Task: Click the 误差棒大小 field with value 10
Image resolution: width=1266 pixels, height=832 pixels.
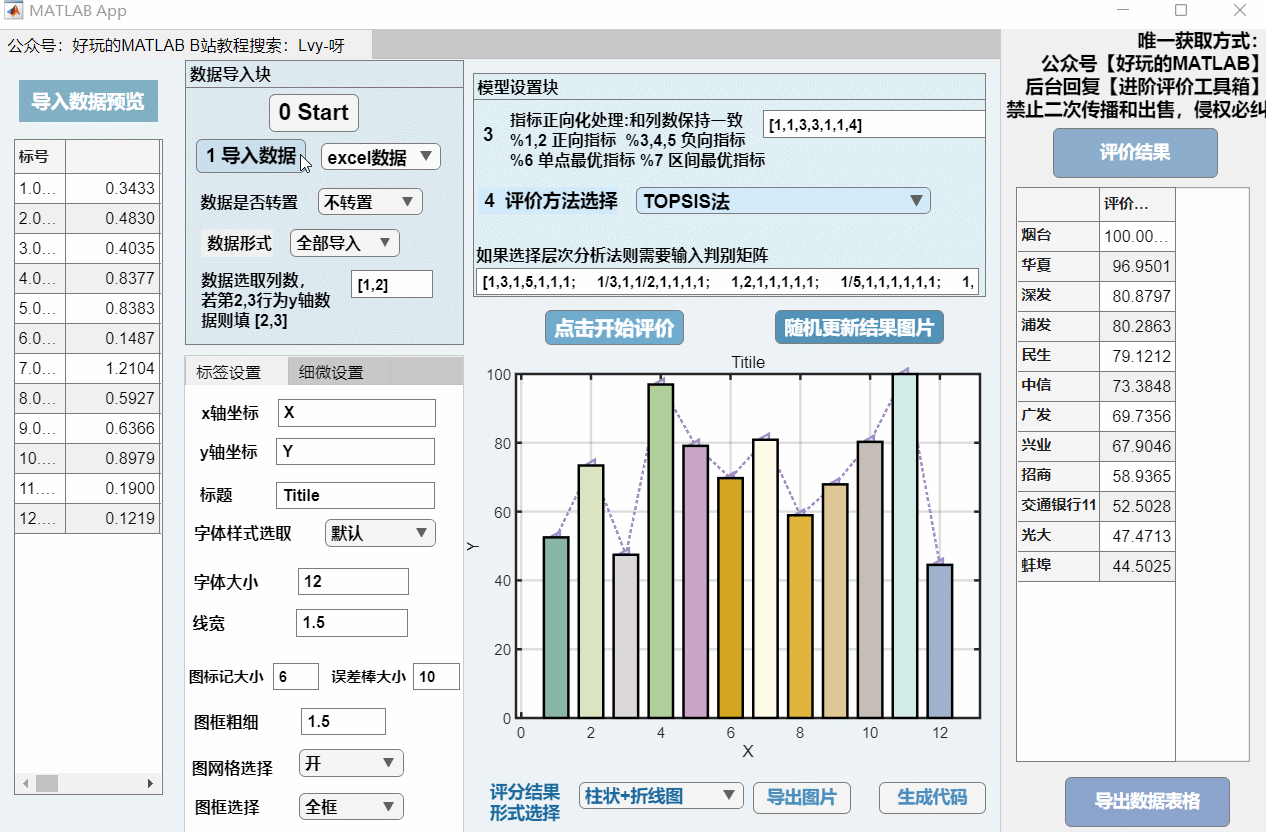Action: (x=436, y=676)
